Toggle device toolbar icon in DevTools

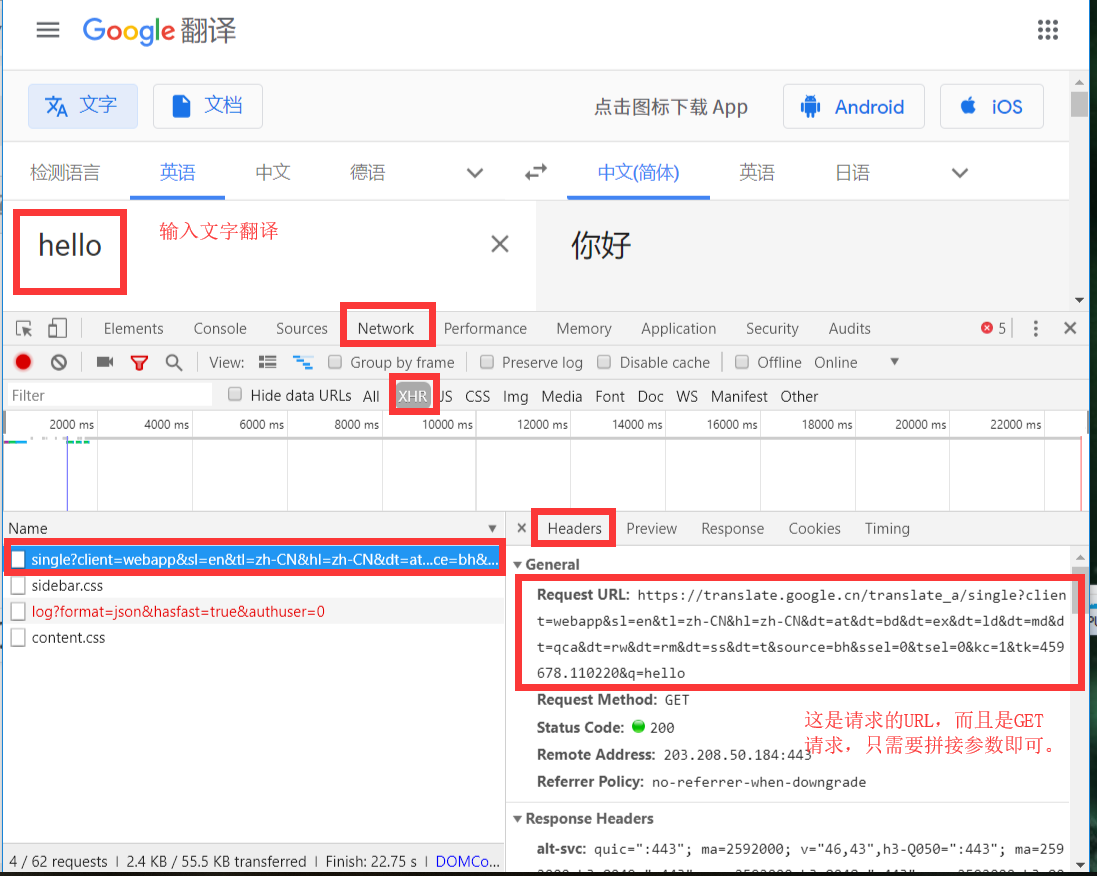tap(55, 328)
